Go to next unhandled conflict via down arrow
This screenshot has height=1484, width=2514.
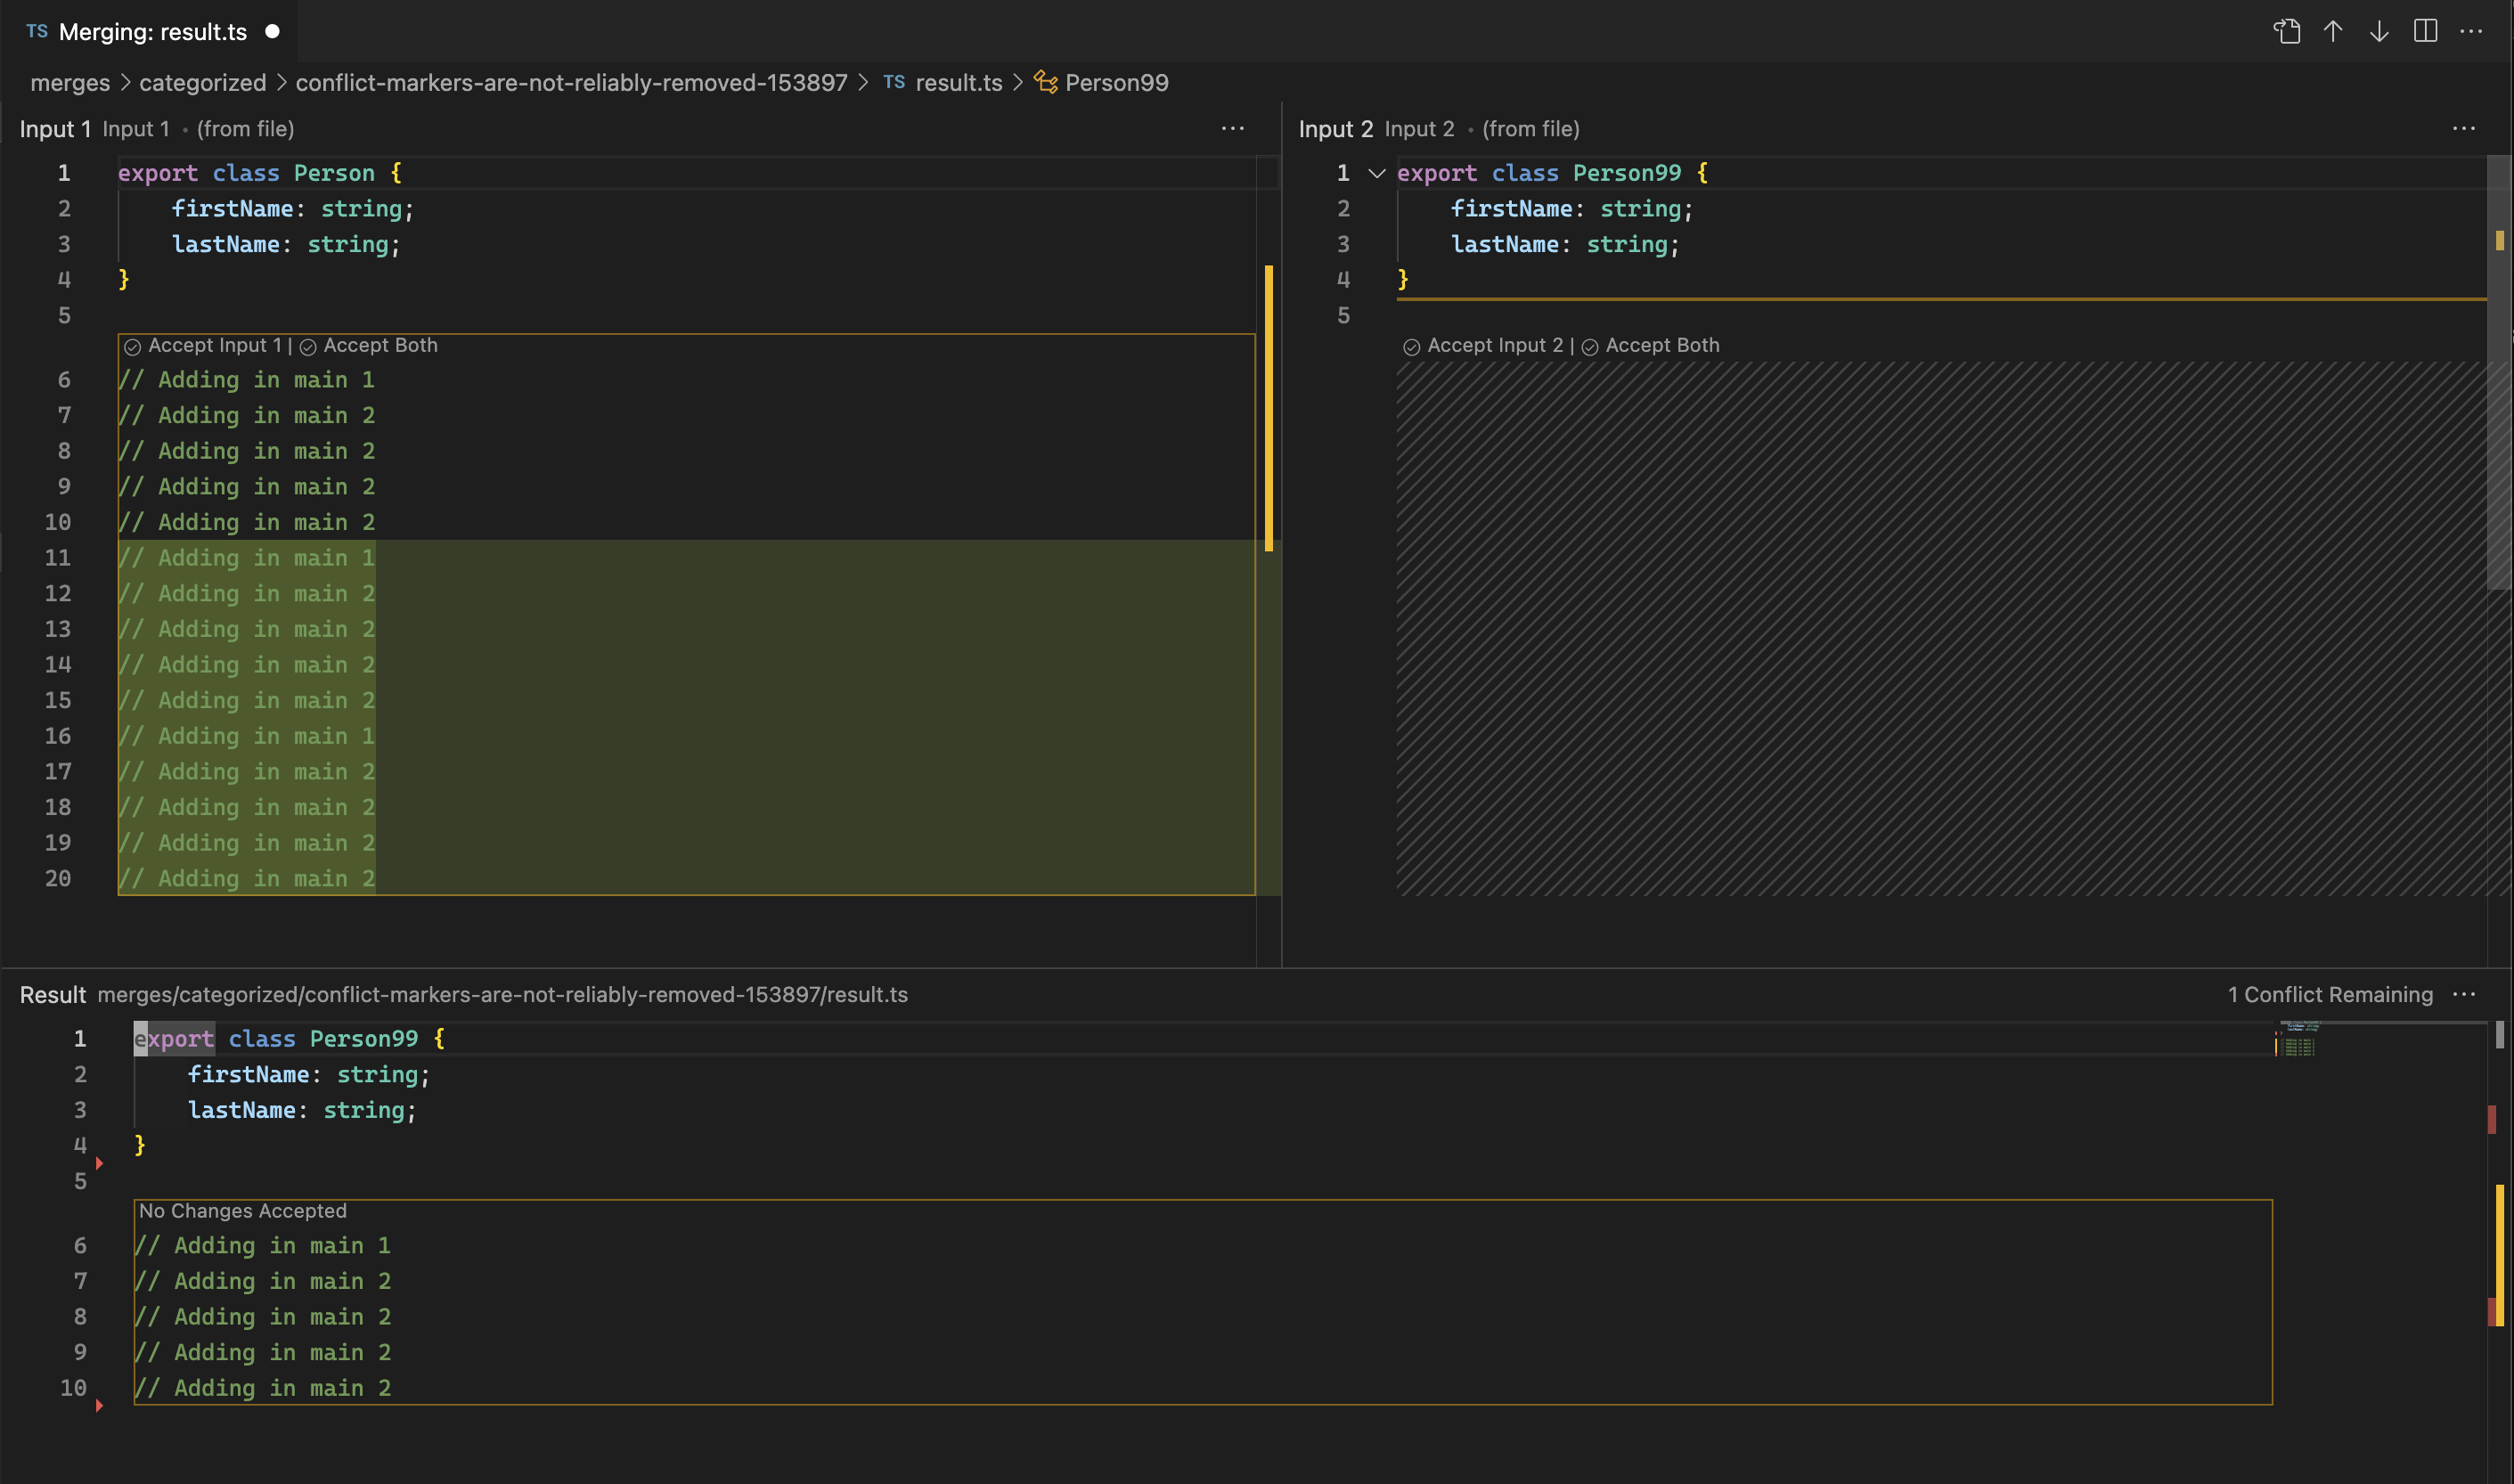point(2377,31)
